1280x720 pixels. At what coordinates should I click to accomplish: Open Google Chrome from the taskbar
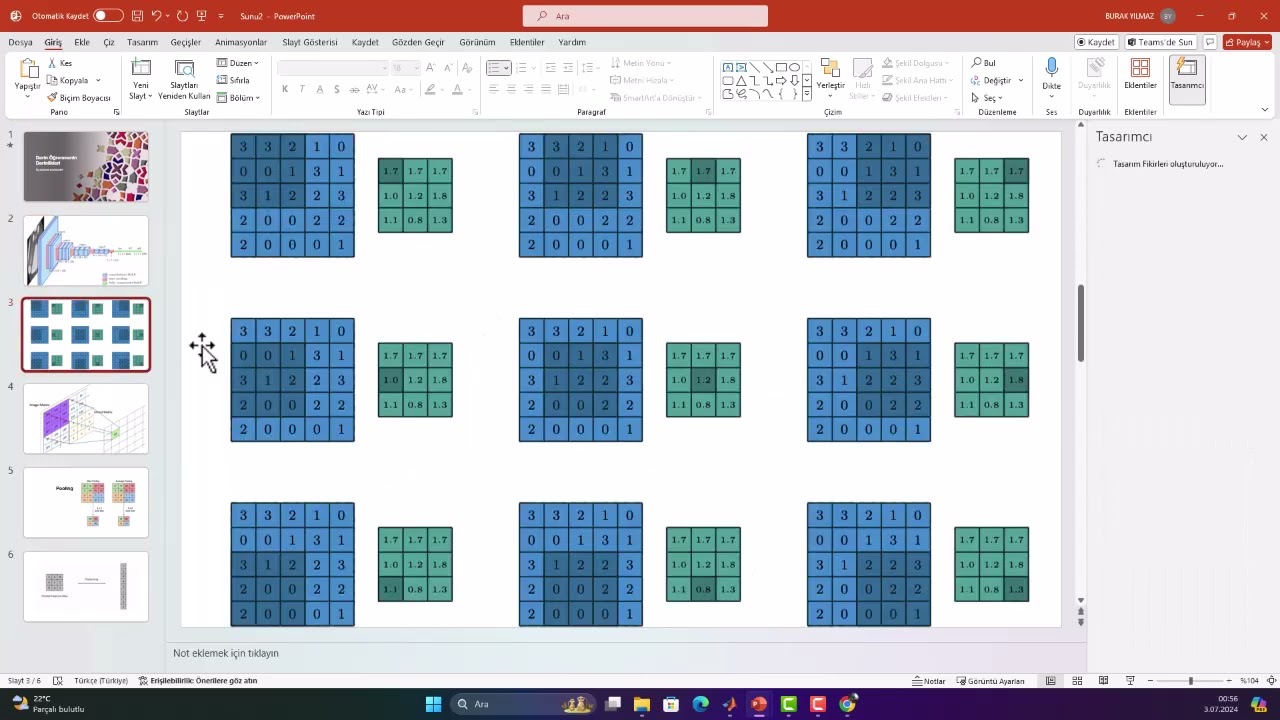point(847,704)
